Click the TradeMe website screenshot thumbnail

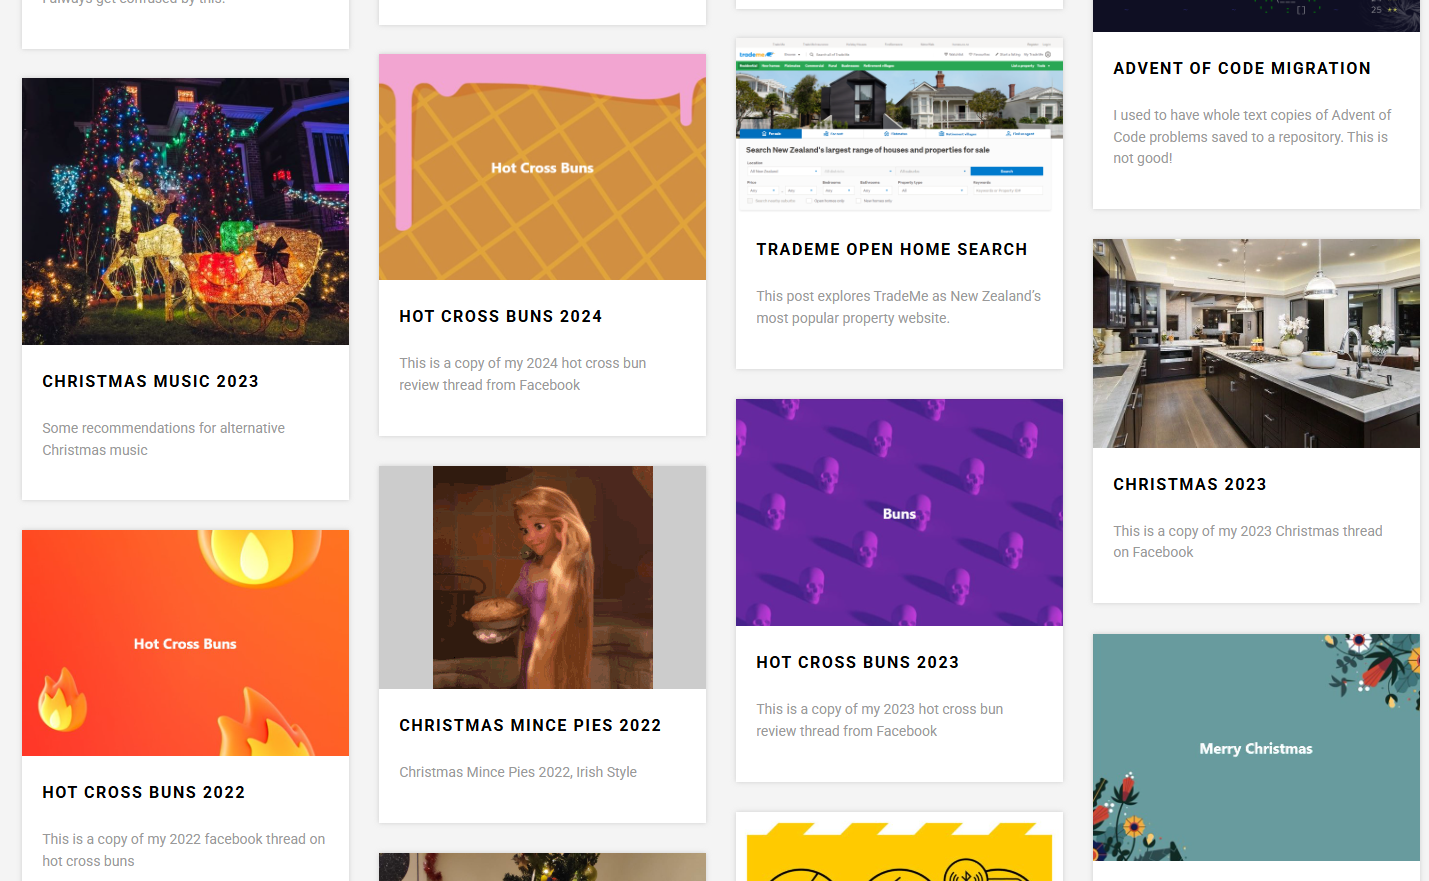click(899, 124)
